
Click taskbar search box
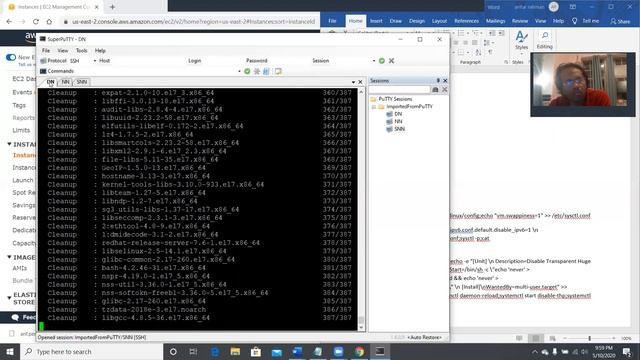(92, 351)
